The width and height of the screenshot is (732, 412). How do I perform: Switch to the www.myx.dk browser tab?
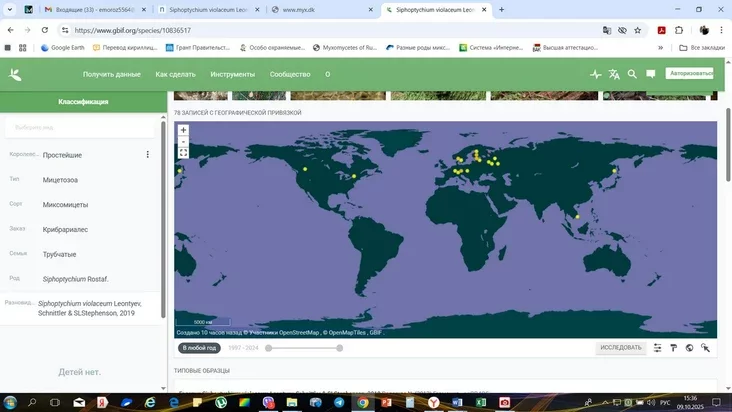click(320, 9)
